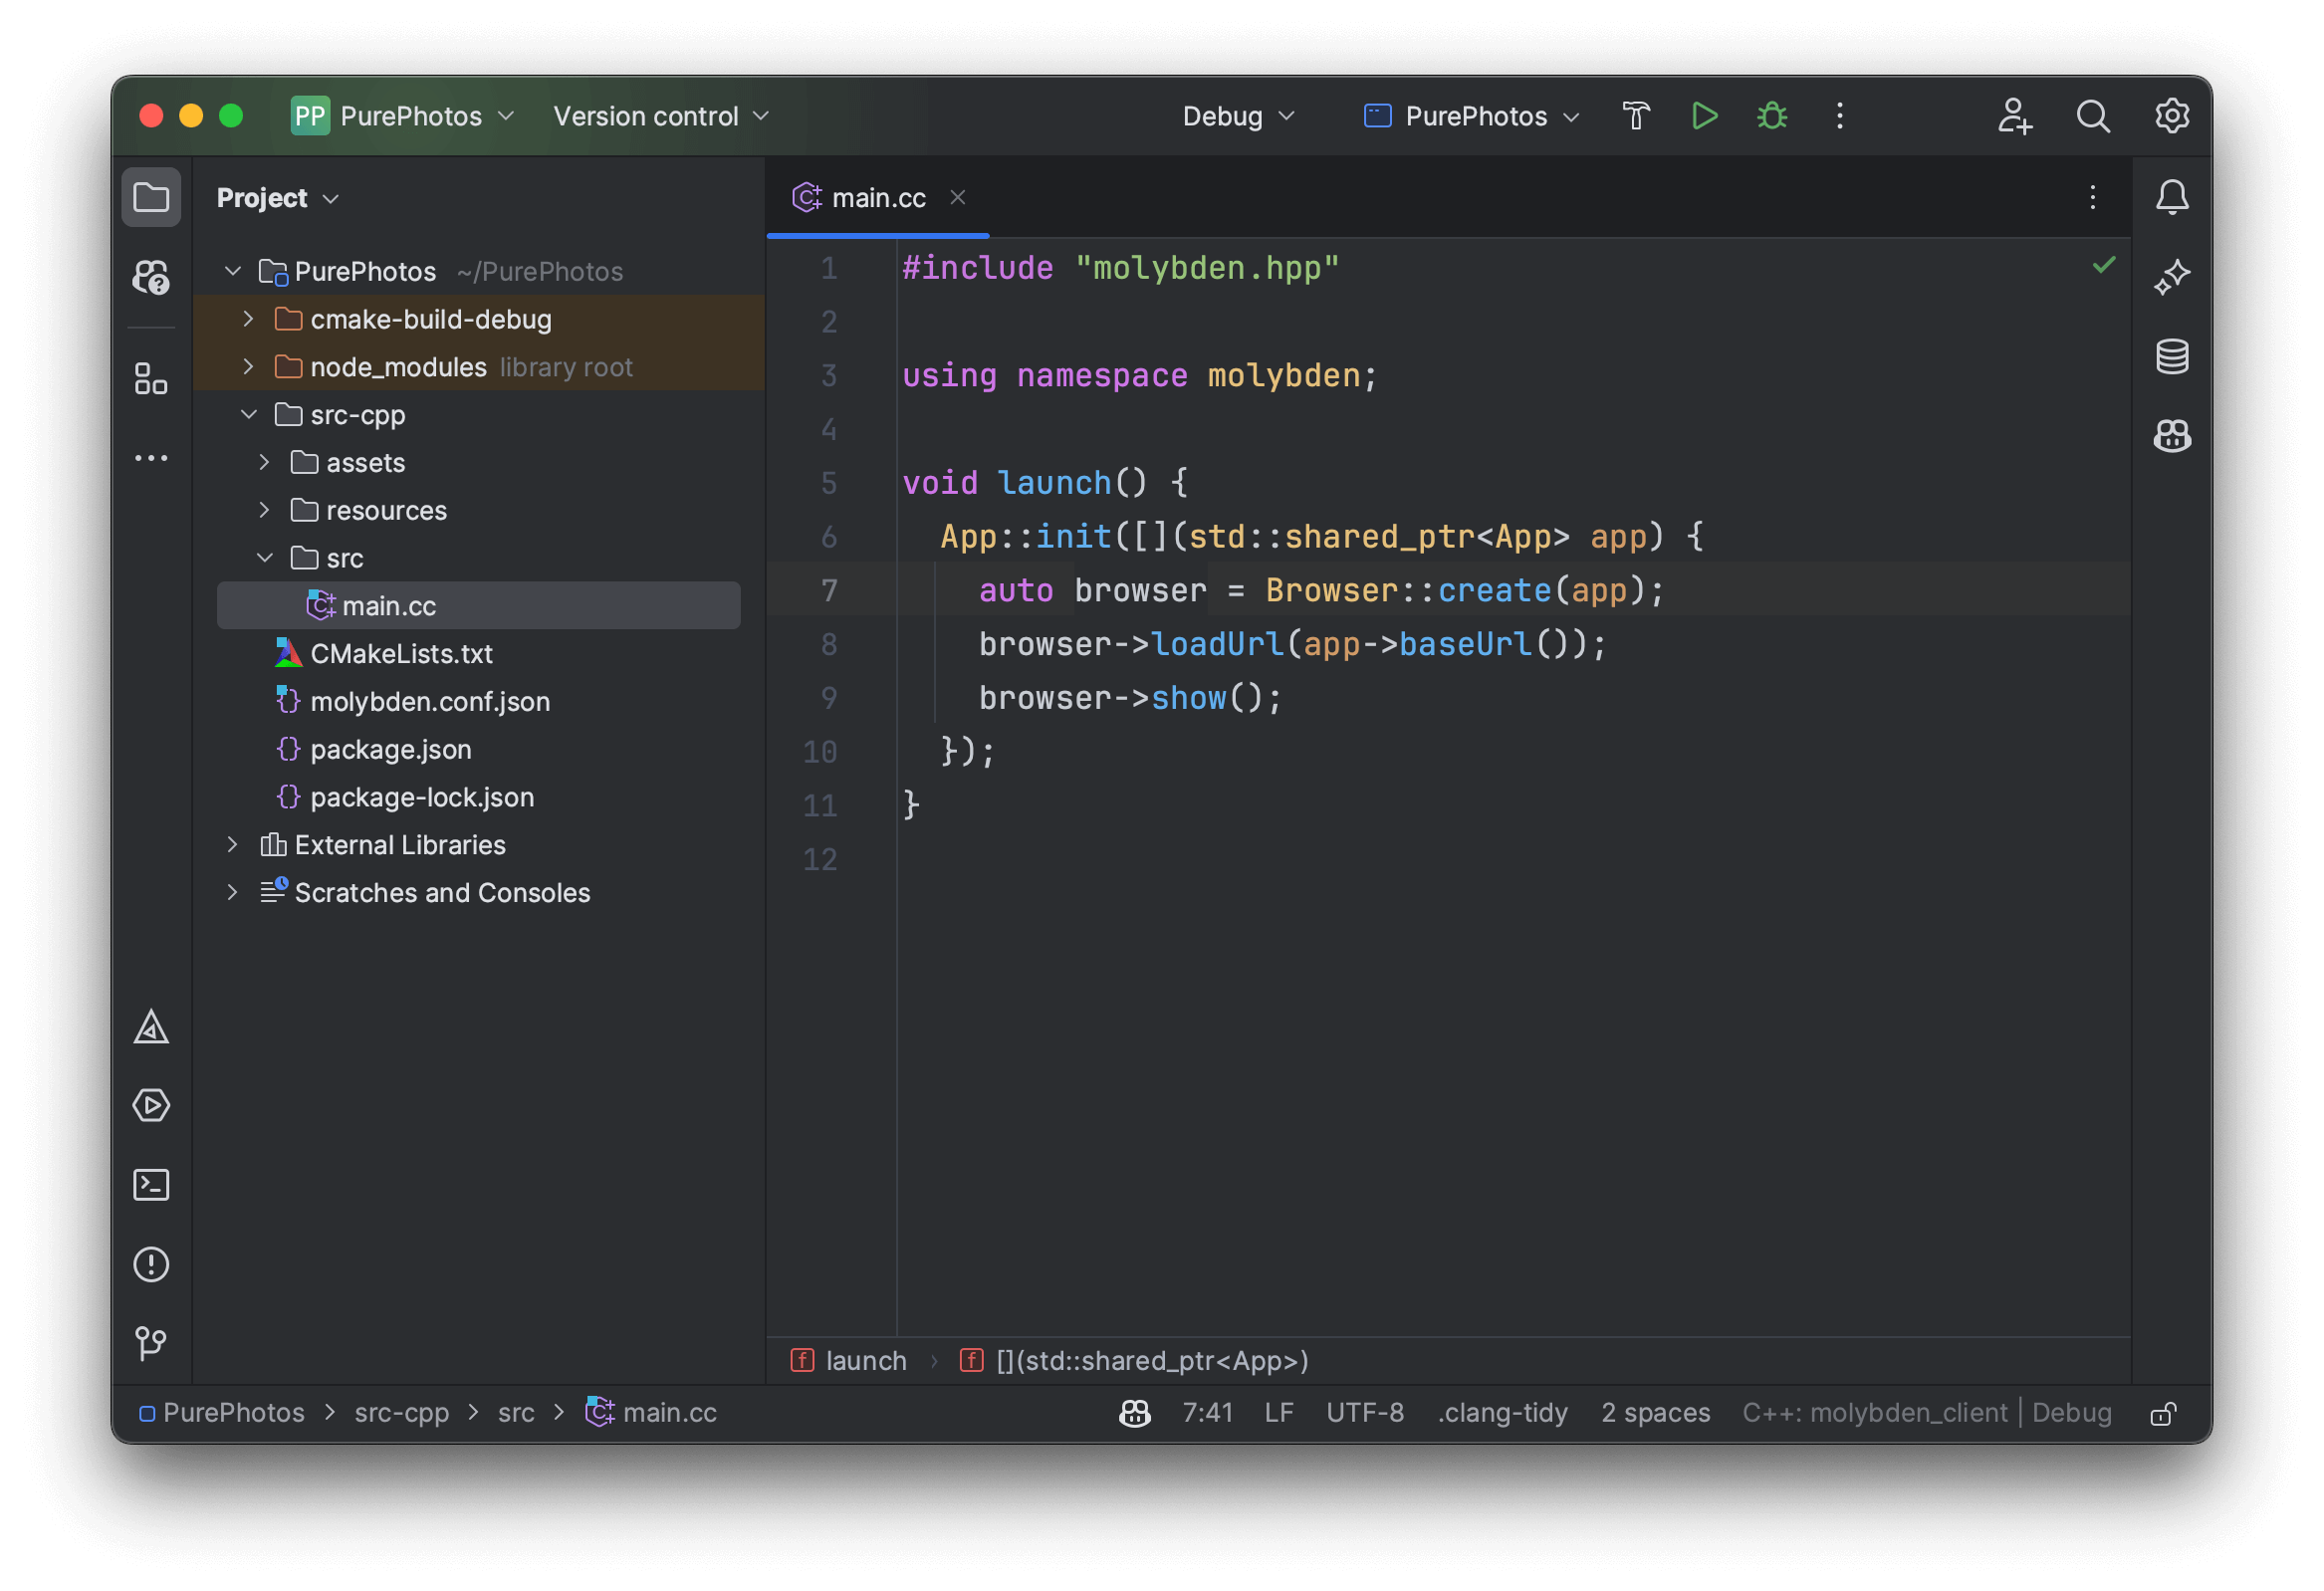
Task: Click the problems/warning triangle icon in sidebar
Action: [153, 1025]
